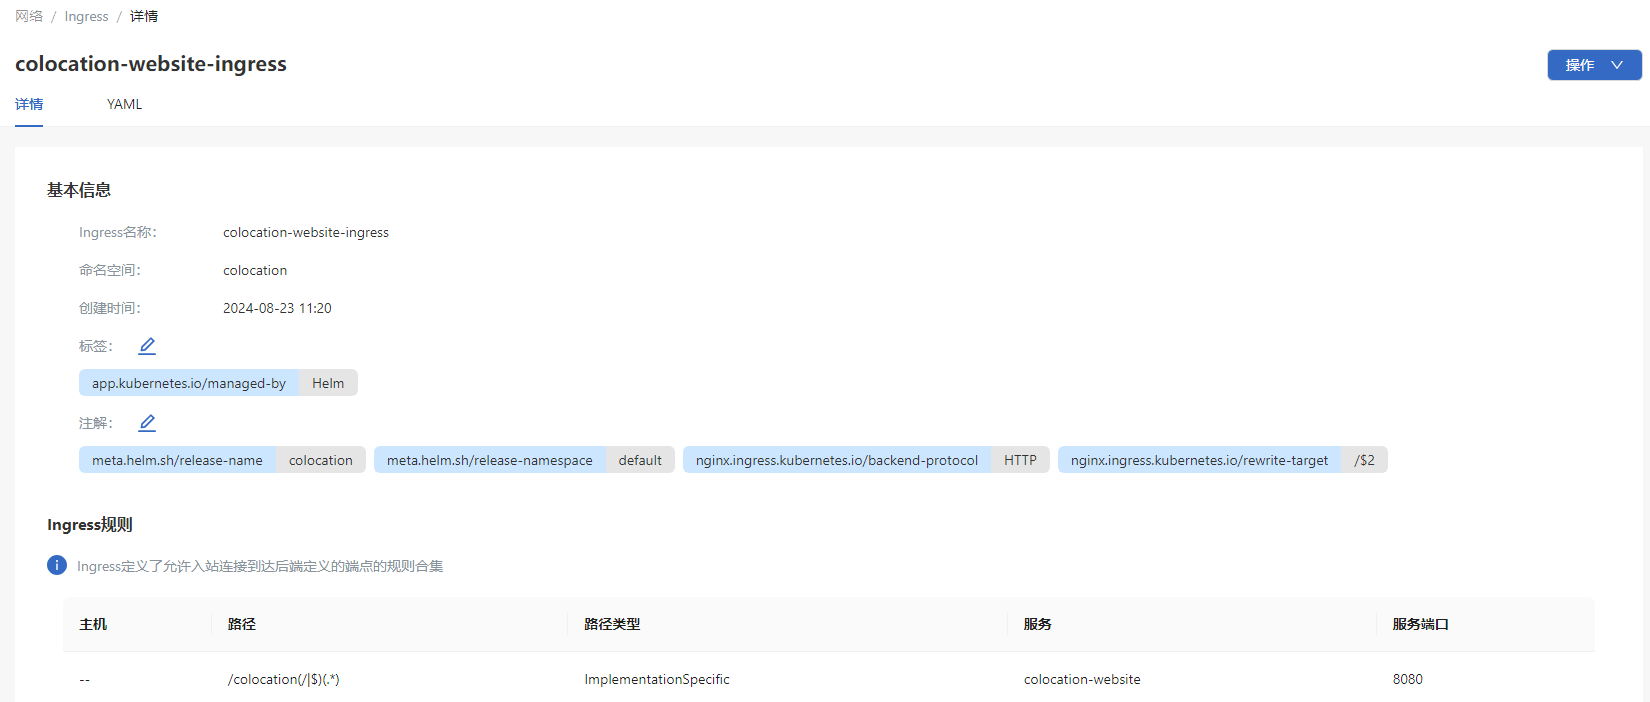
Task: Go to 网络 in the breadcrumb
Action: tap(29, 16)
